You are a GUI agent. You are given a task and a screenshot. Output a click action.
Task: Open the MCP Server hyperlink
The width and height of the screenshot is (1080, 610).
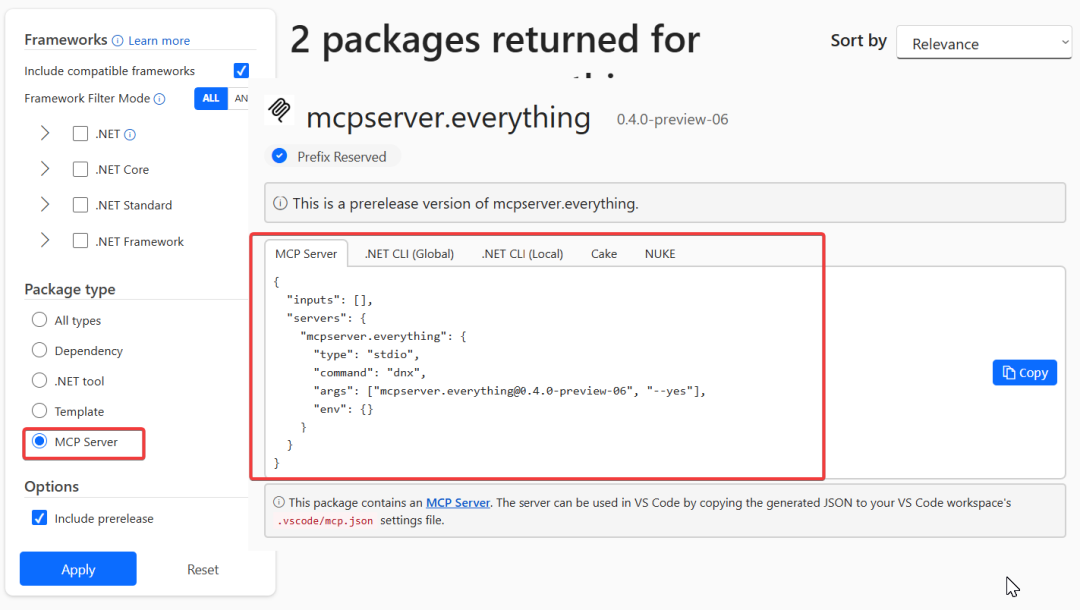point(458,503)
